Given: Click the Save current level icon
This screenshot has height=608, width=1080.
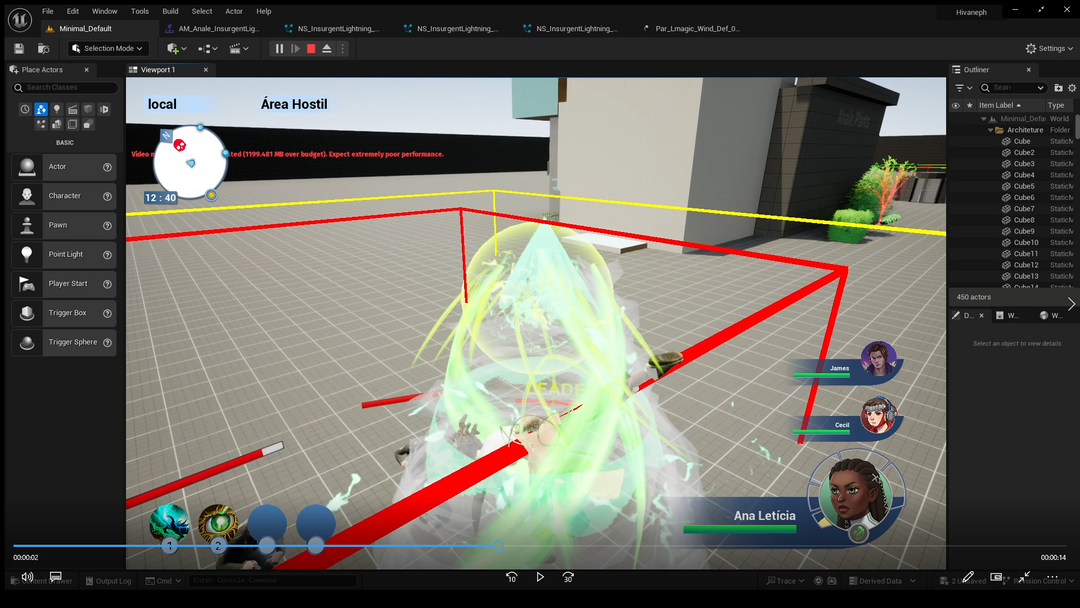Looking at the screenshot, I should pos(19,48).
